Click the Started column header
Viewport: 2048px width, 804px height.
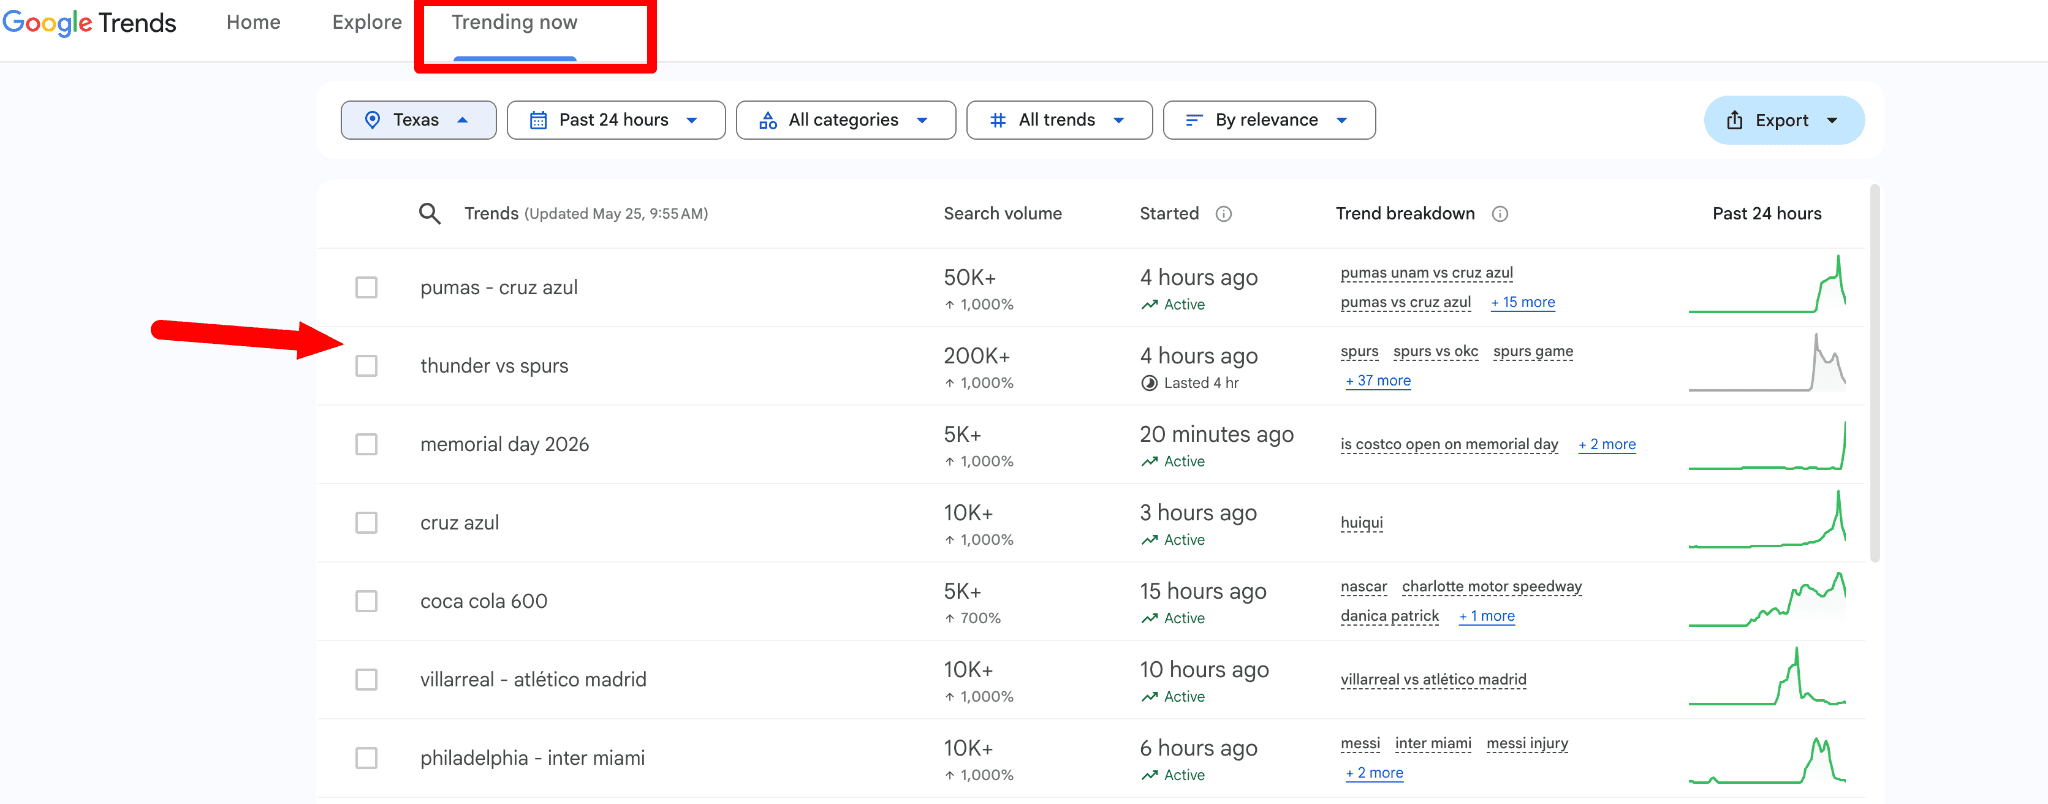1169,214
